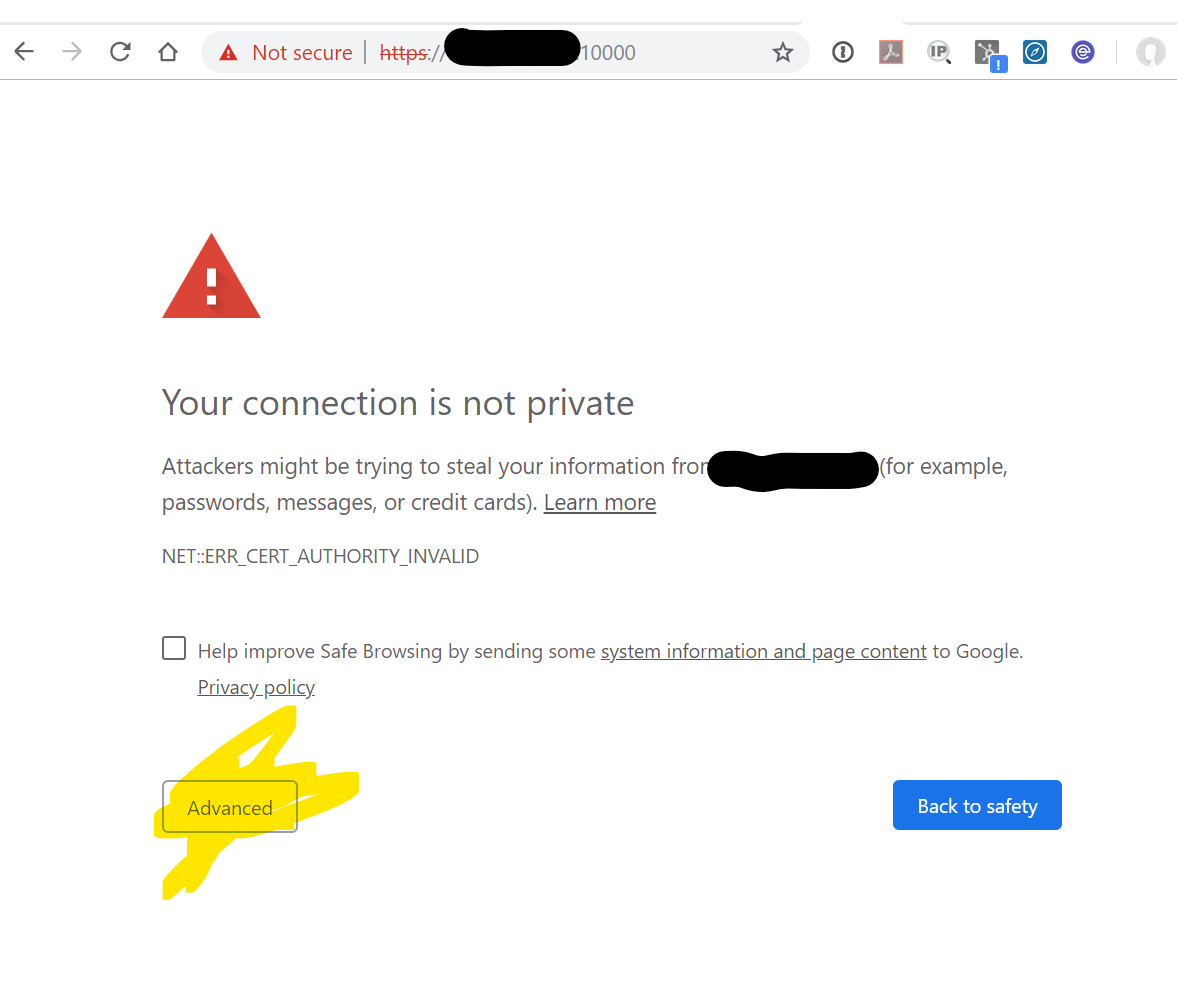Open the 1Password extension
1177x1006 pixels.
(843, 52)
